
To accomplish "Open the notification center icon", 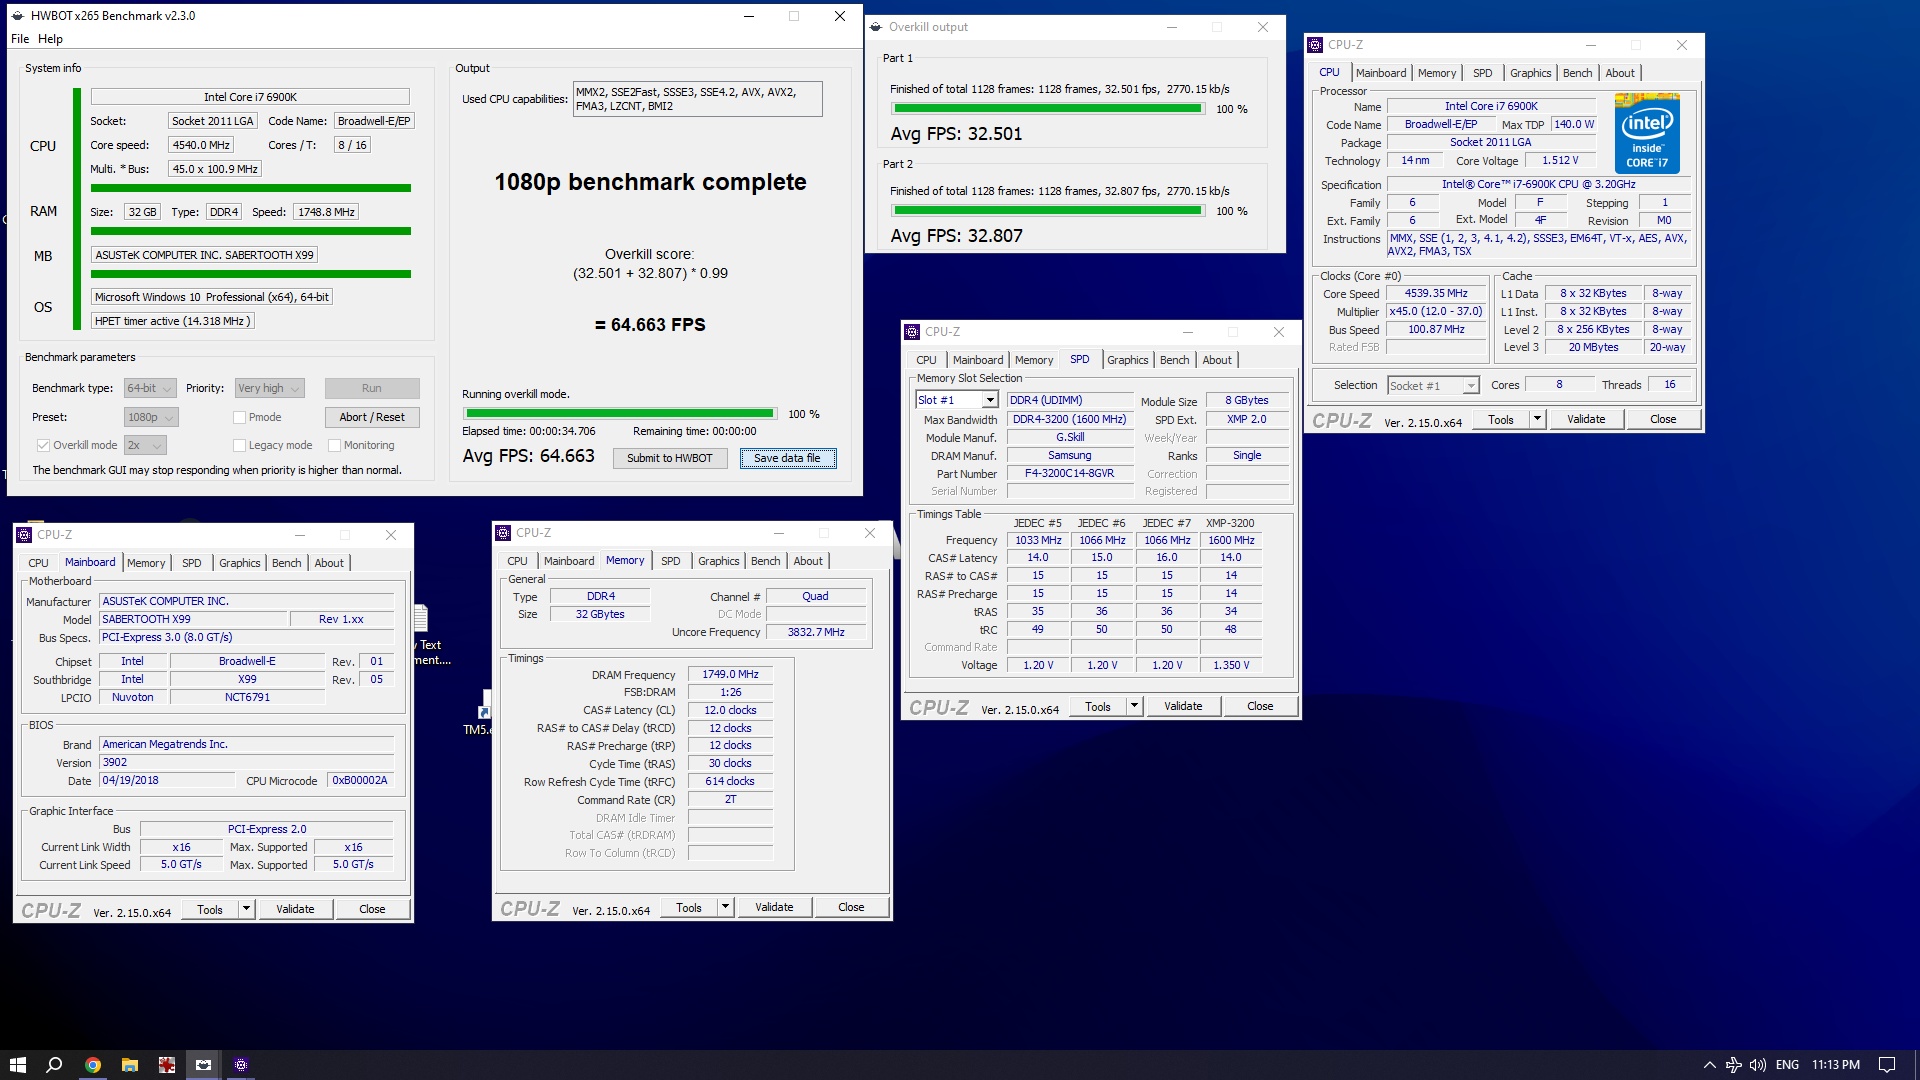I will (x=1887, y=1065).
